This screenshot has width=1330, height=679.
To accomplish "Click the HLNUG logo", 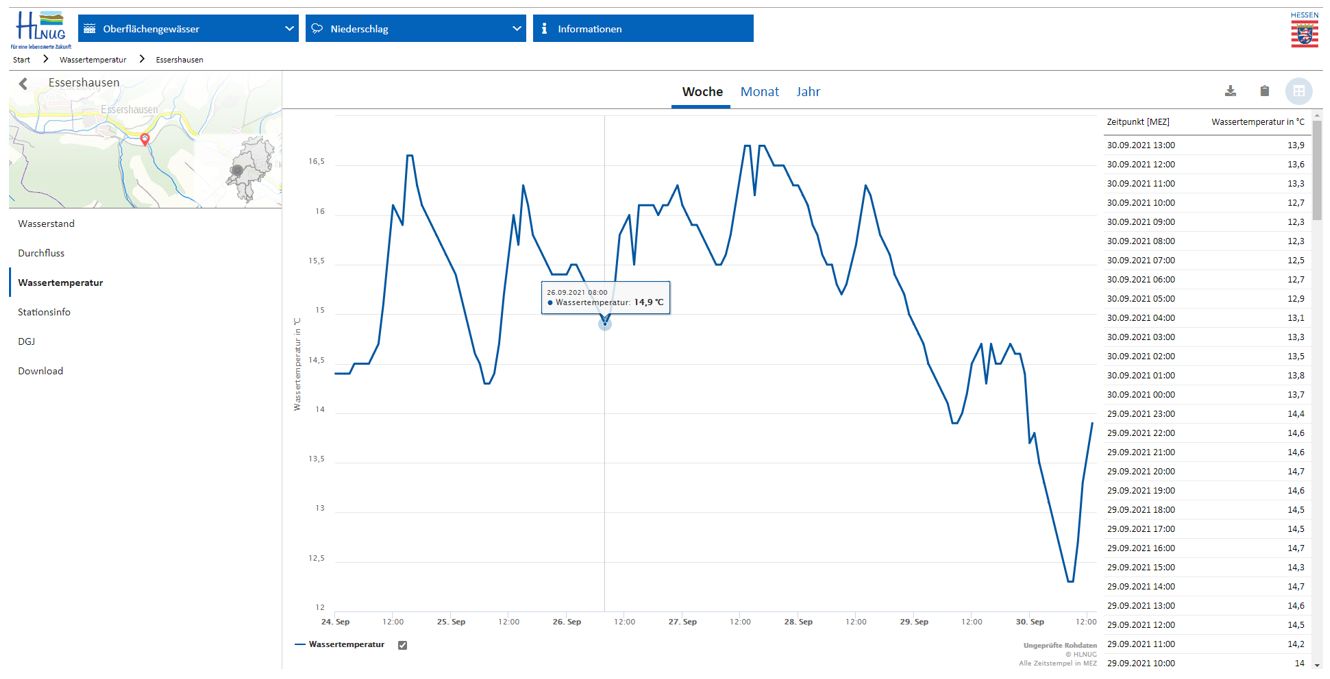I will click(x=37, y=29).
